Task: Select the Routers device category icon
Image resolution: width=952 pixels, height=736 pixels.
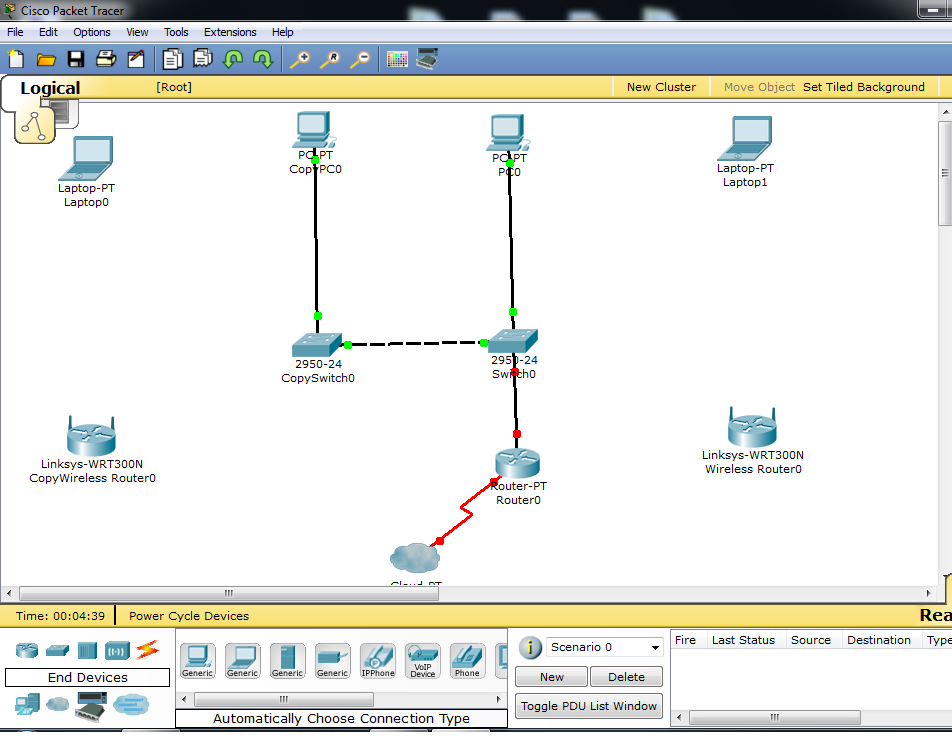Action: pos(27,650)
